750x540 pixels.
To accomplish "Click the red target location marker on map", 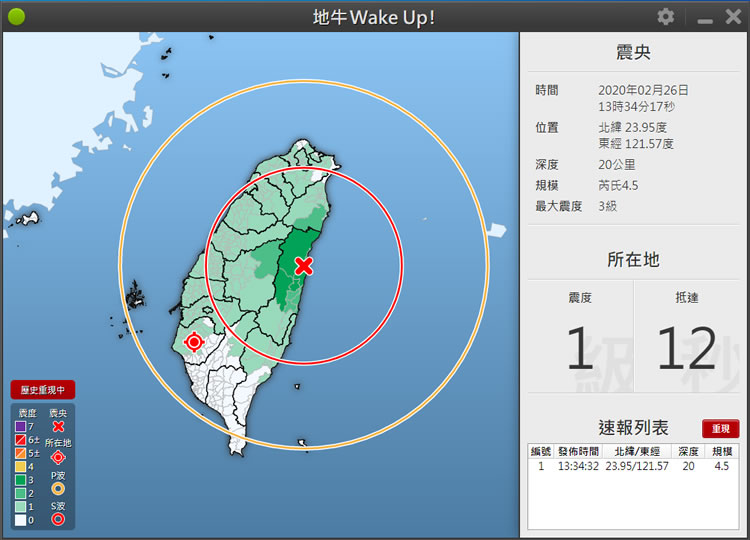I will pos(194,342).
